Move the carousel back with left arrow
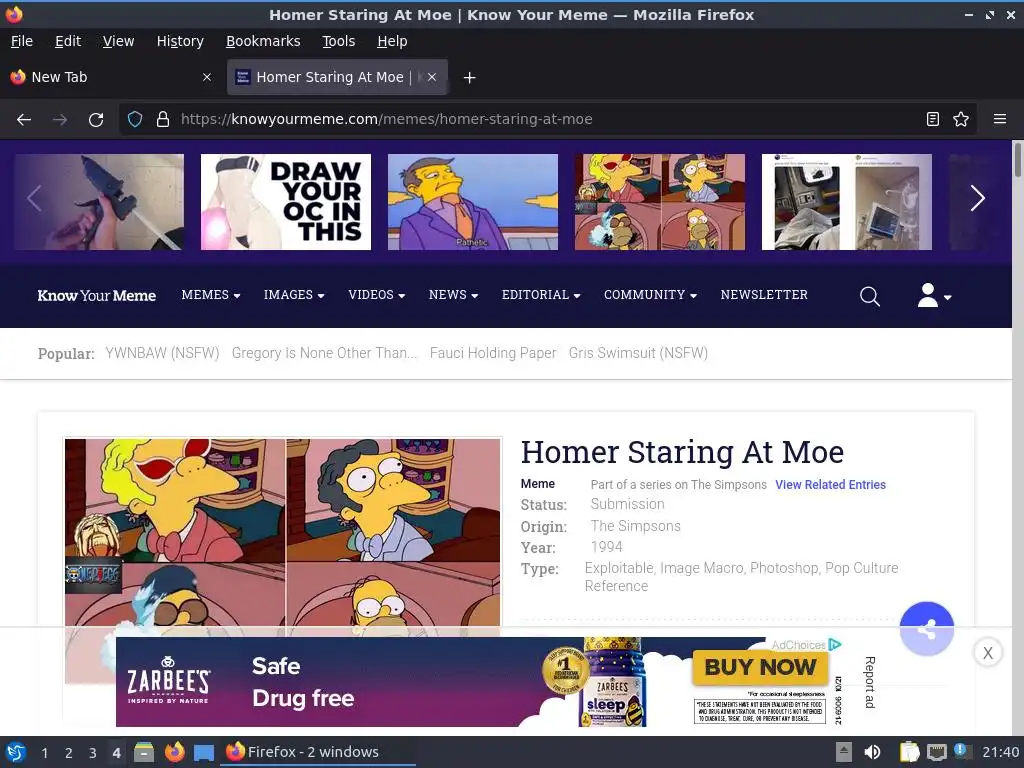This screenshot has height=768, width=1024. click(x=35, y=199)
